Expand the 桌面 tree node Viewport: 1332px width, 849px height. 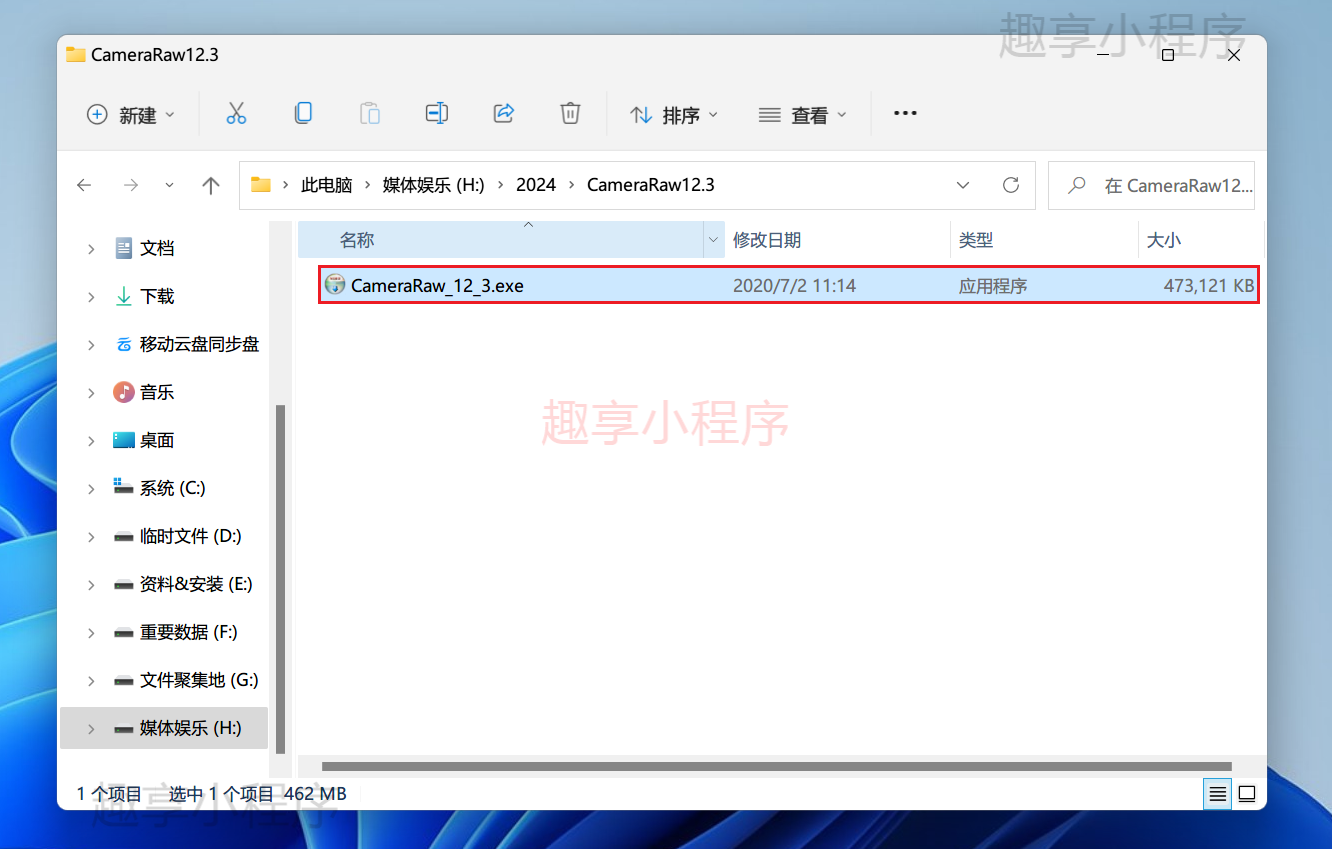click(91, 440)
